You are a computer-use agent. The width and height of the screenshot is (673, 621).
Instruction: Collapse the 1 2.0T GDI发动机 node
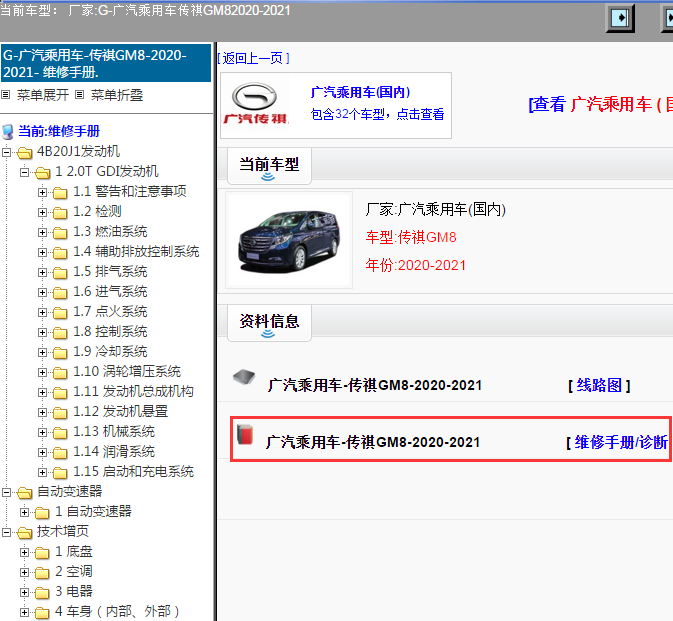pyautogui.click(x=24, y=172)
